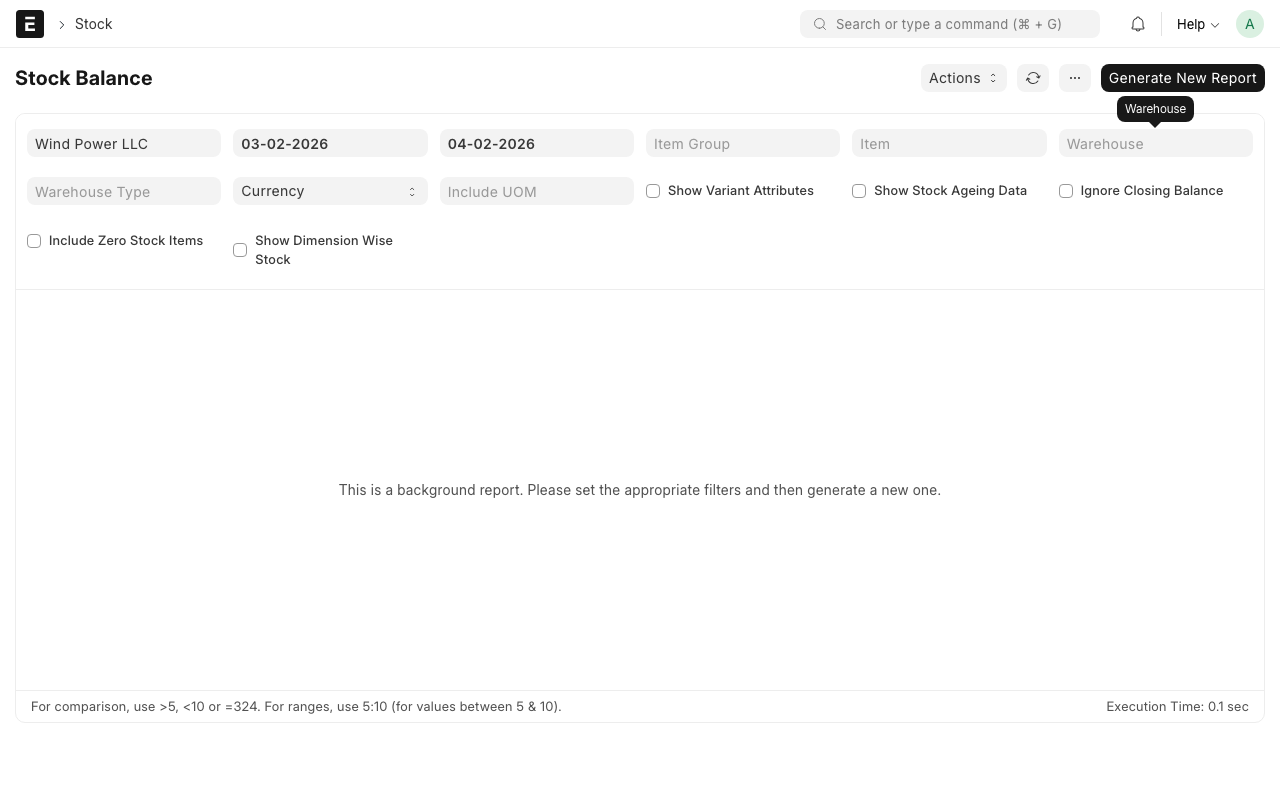Expand the Currency dropdown
The image size is (1280, 800).
[330, 191]
